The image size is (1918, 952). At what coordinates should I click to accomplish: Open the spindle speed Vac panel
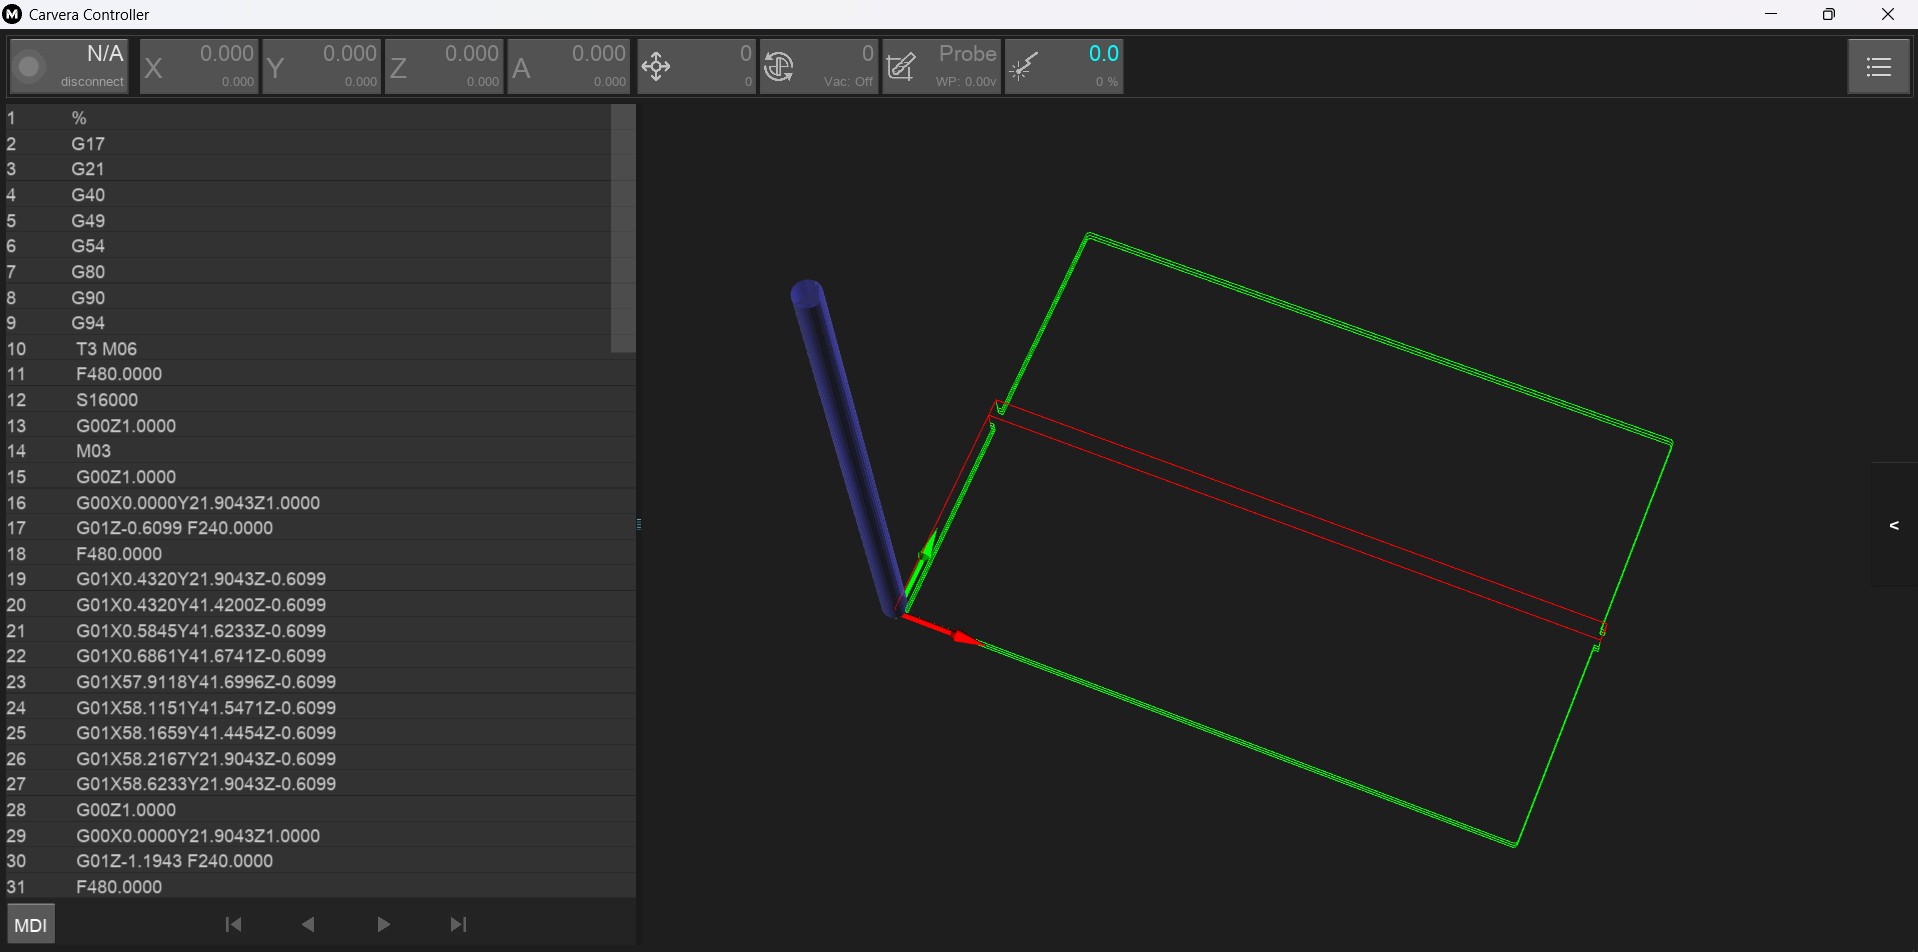click(x=819, y=67)
